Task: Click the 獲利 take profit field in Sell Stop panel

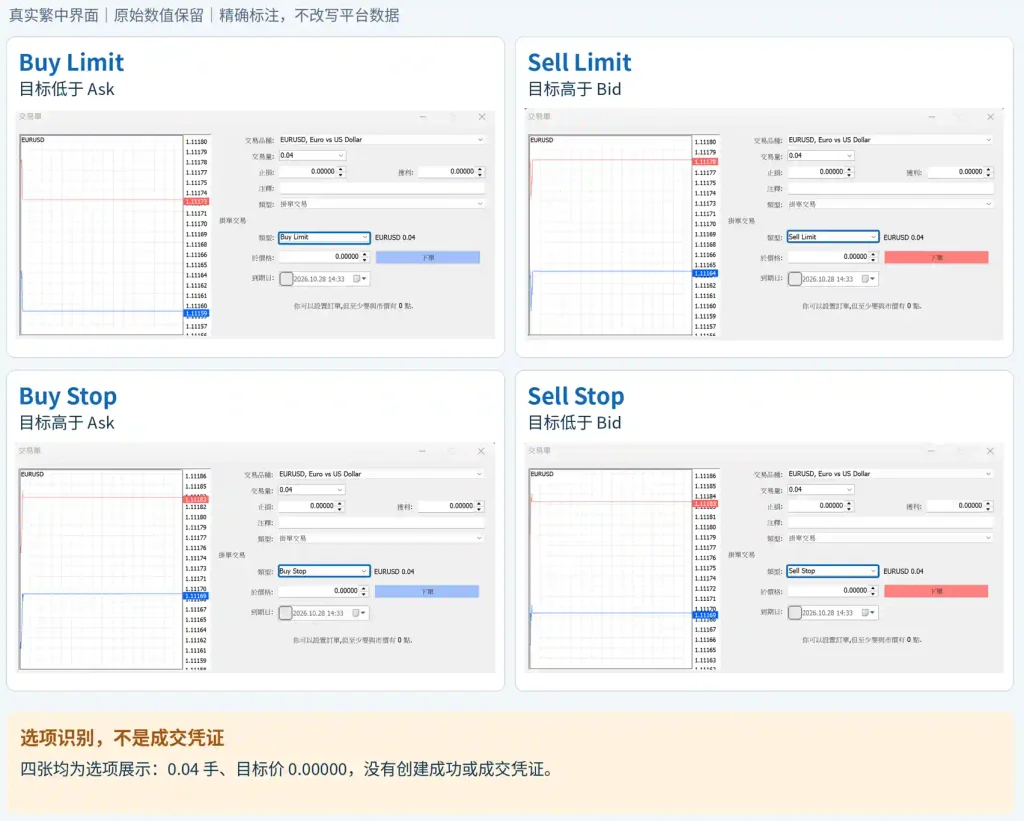Action: click(x=956, y=506)
